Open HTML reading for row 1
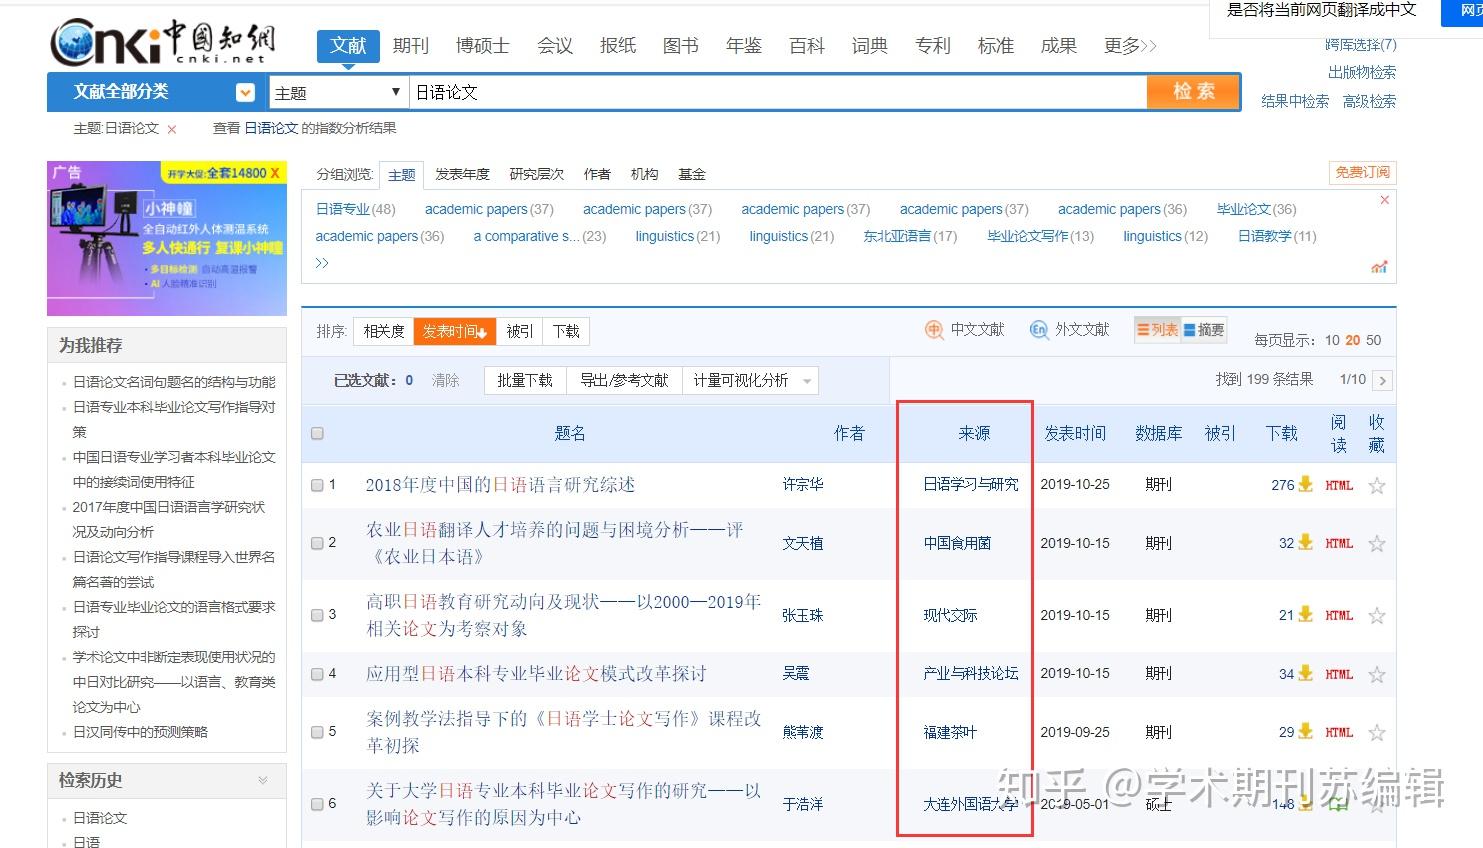Image resolution: width=1483 pixels, height=848 pixels. pyautogui.click(x=1339, y=486)
